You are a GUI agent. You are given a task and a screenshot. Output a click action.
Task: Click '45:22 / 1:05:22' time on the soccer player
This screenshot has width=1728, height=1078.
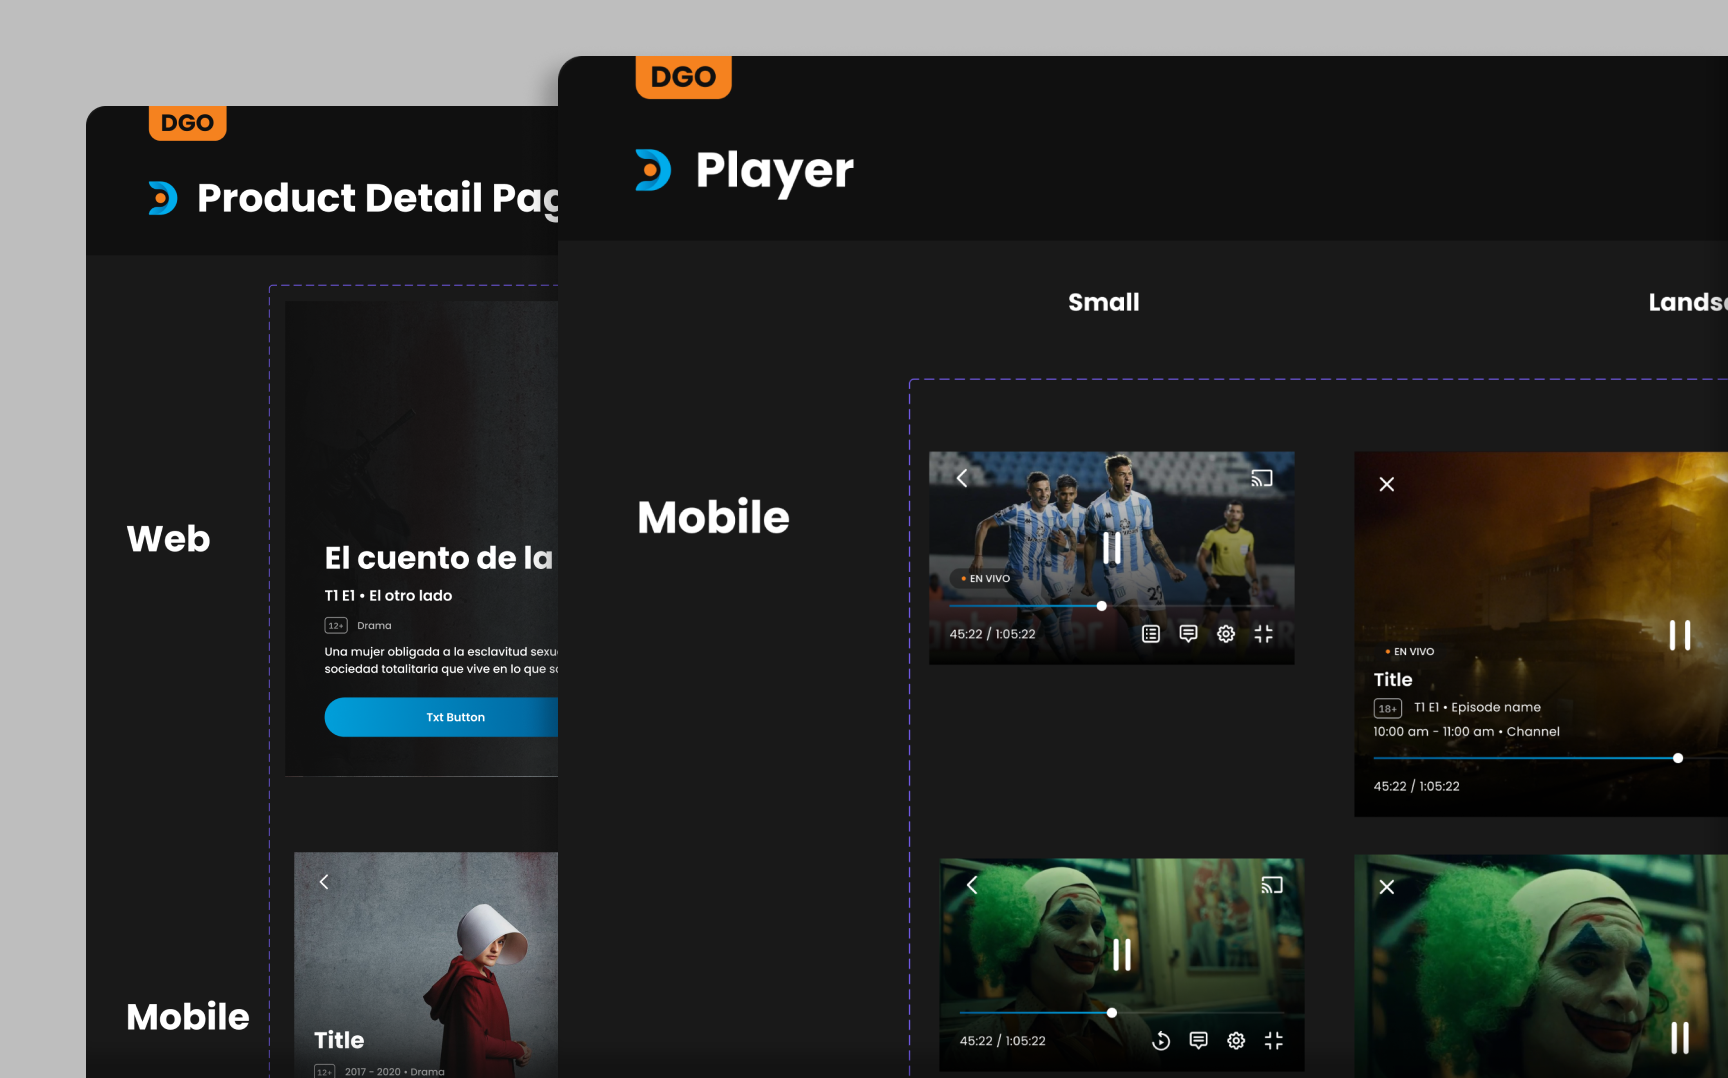[x=992, y=634]
